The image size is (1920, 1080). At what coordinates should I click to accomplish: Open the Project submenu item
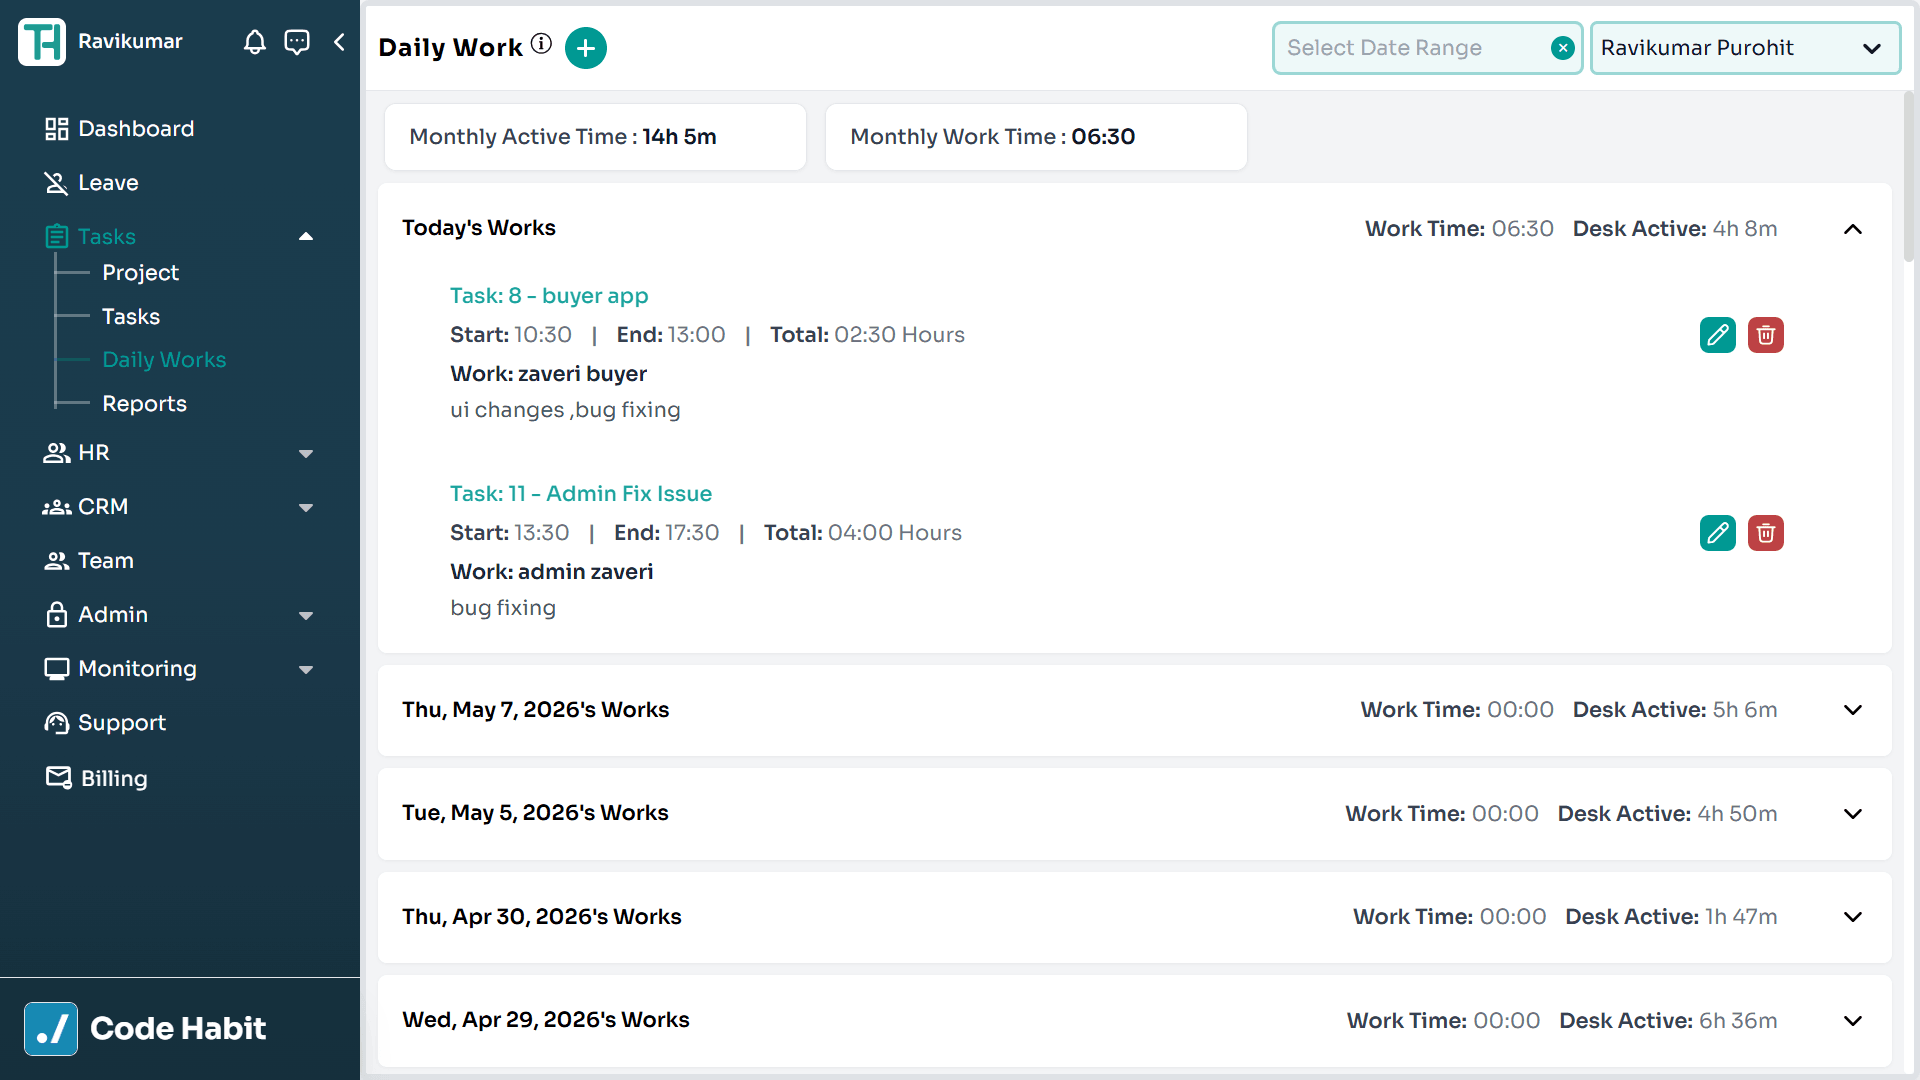click(x=140, y=273)
